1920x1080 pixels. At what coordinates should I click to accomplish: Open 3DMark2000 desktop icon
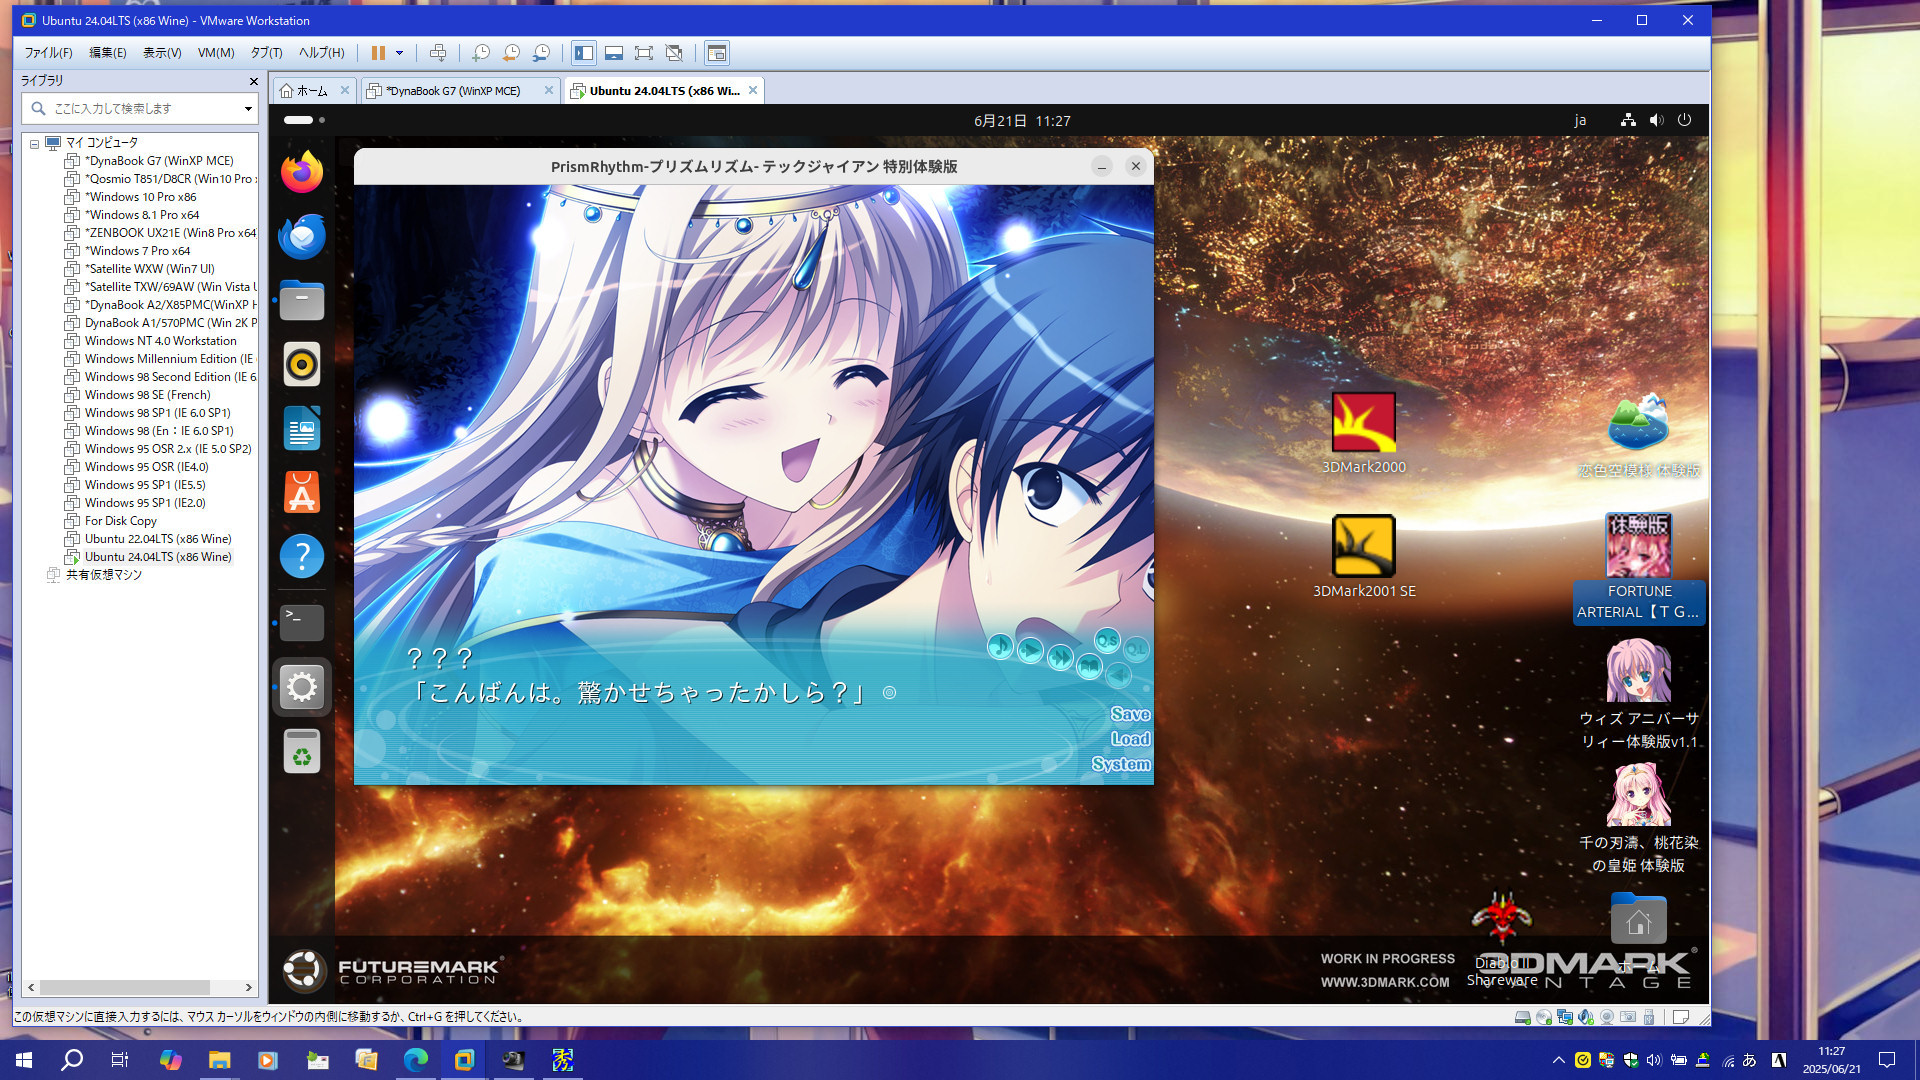[x=1363, y=433]
